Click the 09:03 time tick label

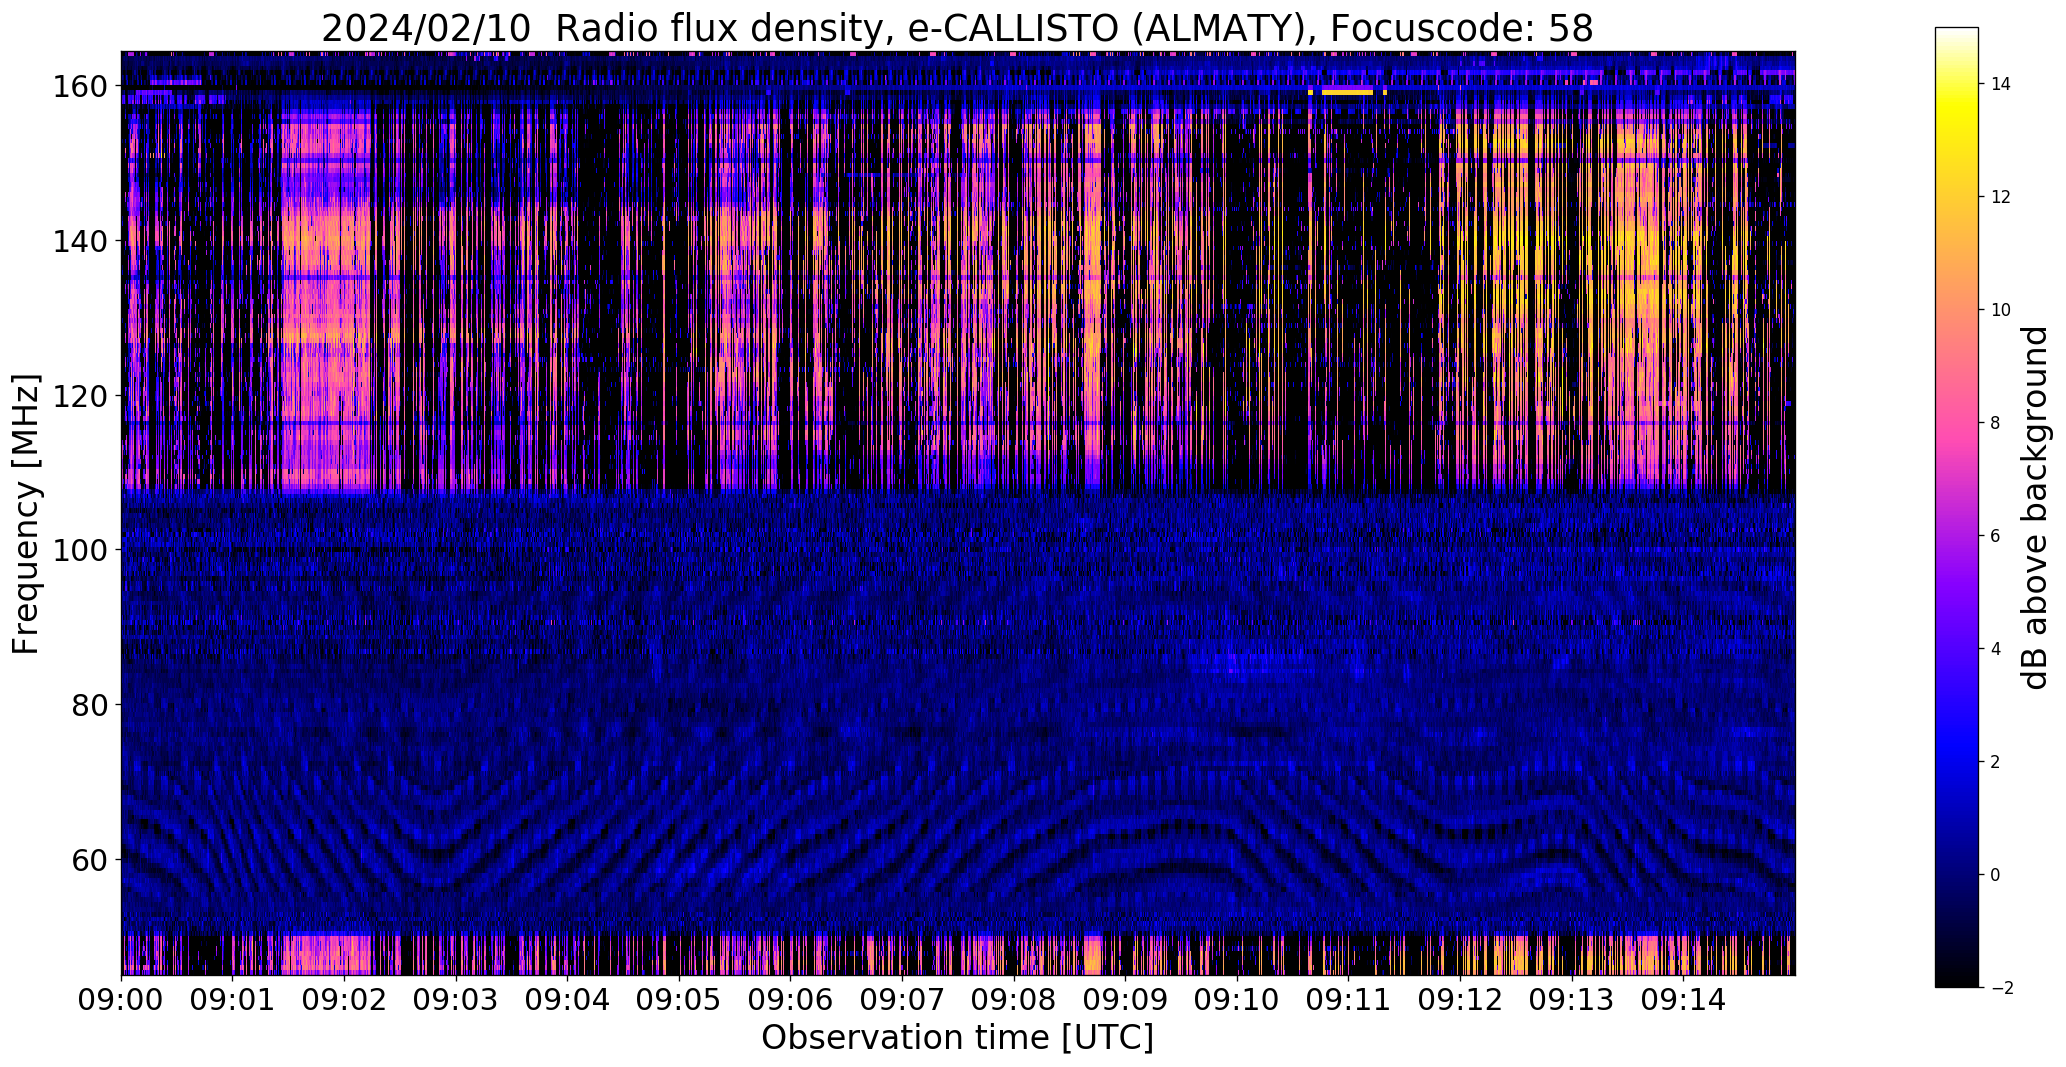pyautogui.click(x=456, y=999)
